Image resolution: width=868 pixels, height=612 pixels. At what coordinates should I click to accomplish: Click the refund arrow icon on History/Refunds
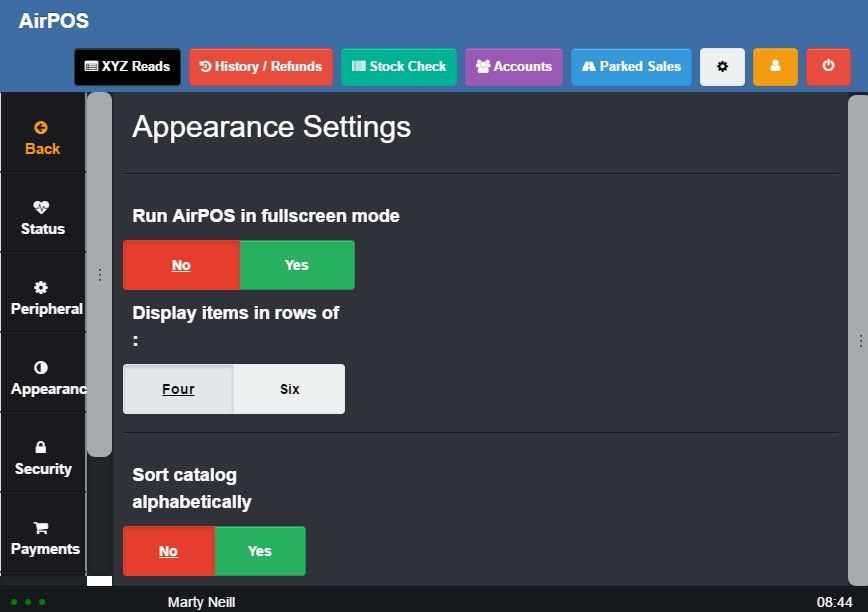206,67
